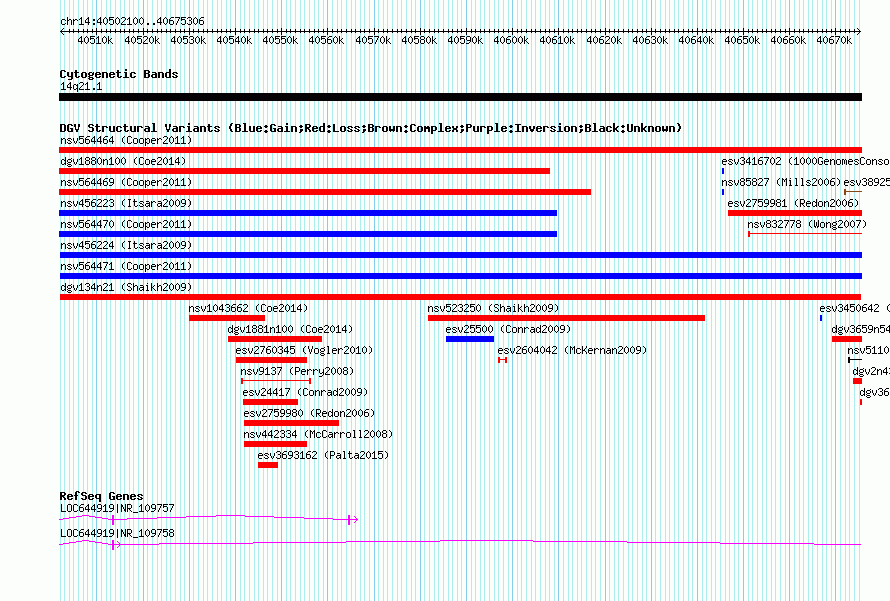Click the nsv564464 (Cooper2011) variant bar
The image size is (890, 601).
pyautogui.click(x=460, y=150)
